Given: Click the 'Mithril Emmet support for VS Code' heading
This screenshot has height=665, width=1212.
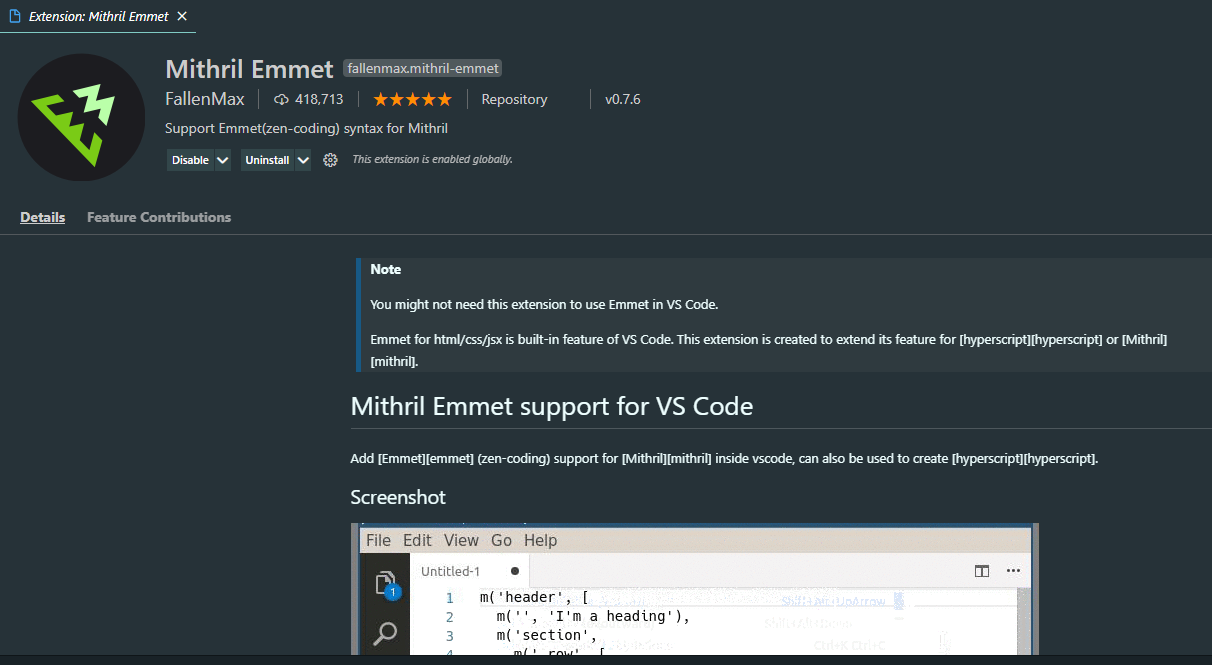Looking at the screenshot, I should click(552, 407).
